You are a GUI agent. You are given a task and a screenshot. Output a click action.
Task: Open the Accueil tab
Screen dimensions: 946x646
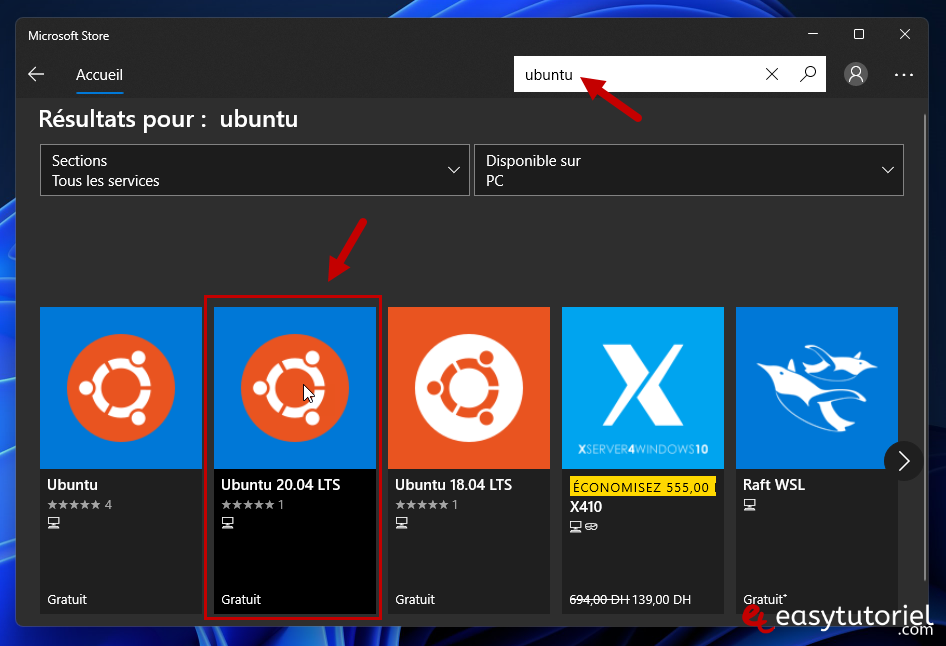[x=99, y=75]
